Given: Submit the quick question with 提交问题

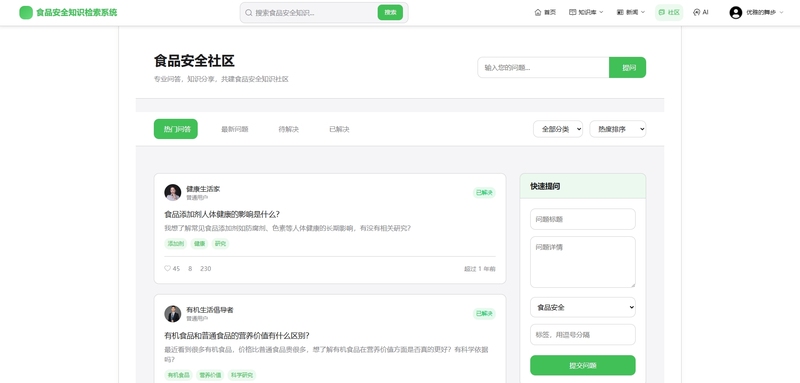Looking at the screenshot, I should tap(583, 365).
